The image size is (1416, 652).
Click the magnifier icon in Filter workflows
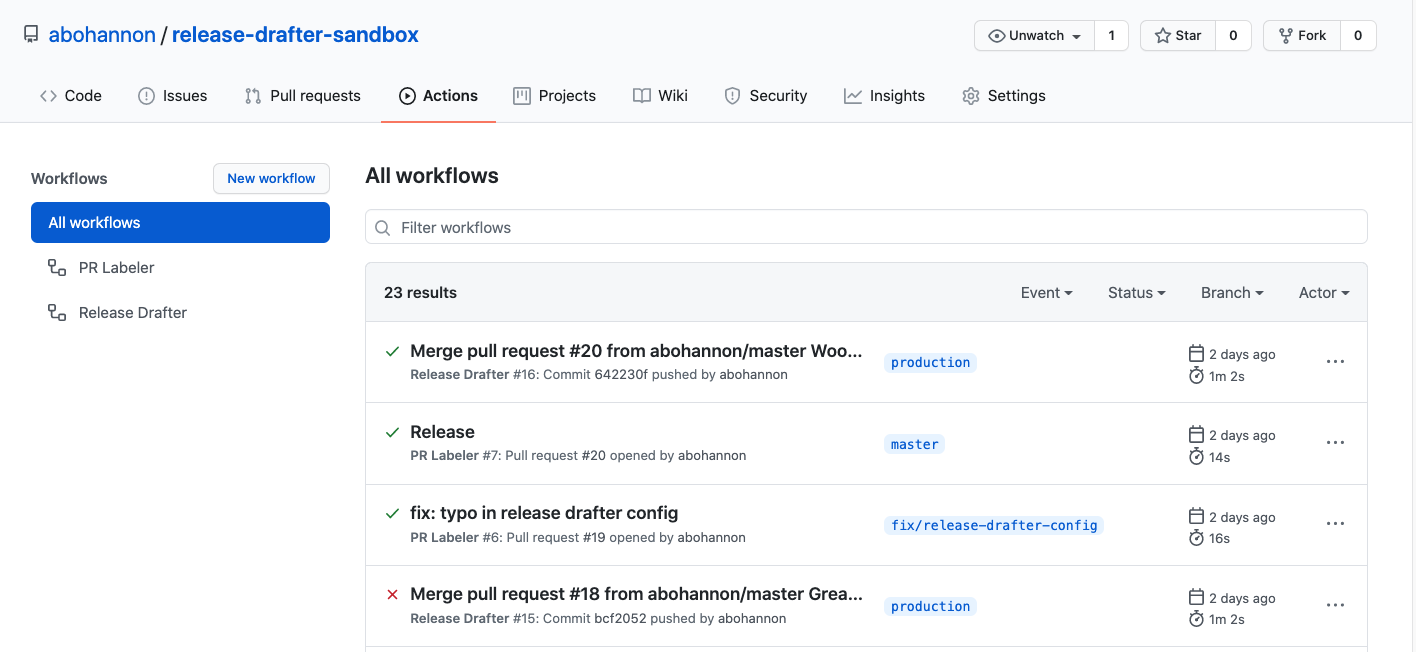pos(383,228)
